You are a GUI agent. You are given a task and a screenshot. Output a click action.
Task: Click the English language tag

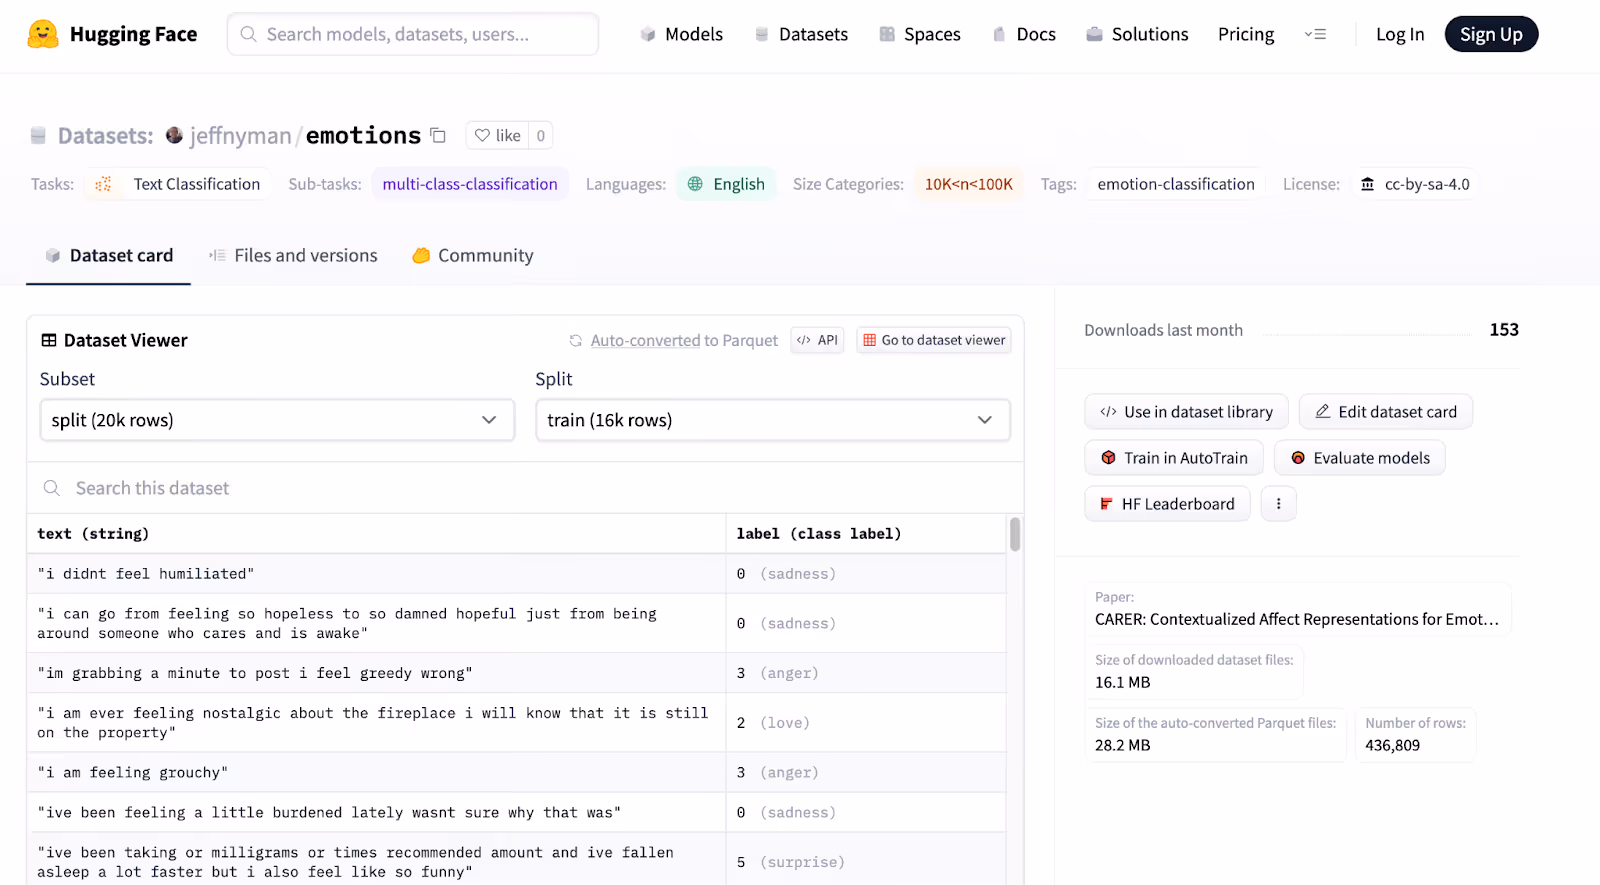point(726,184)
